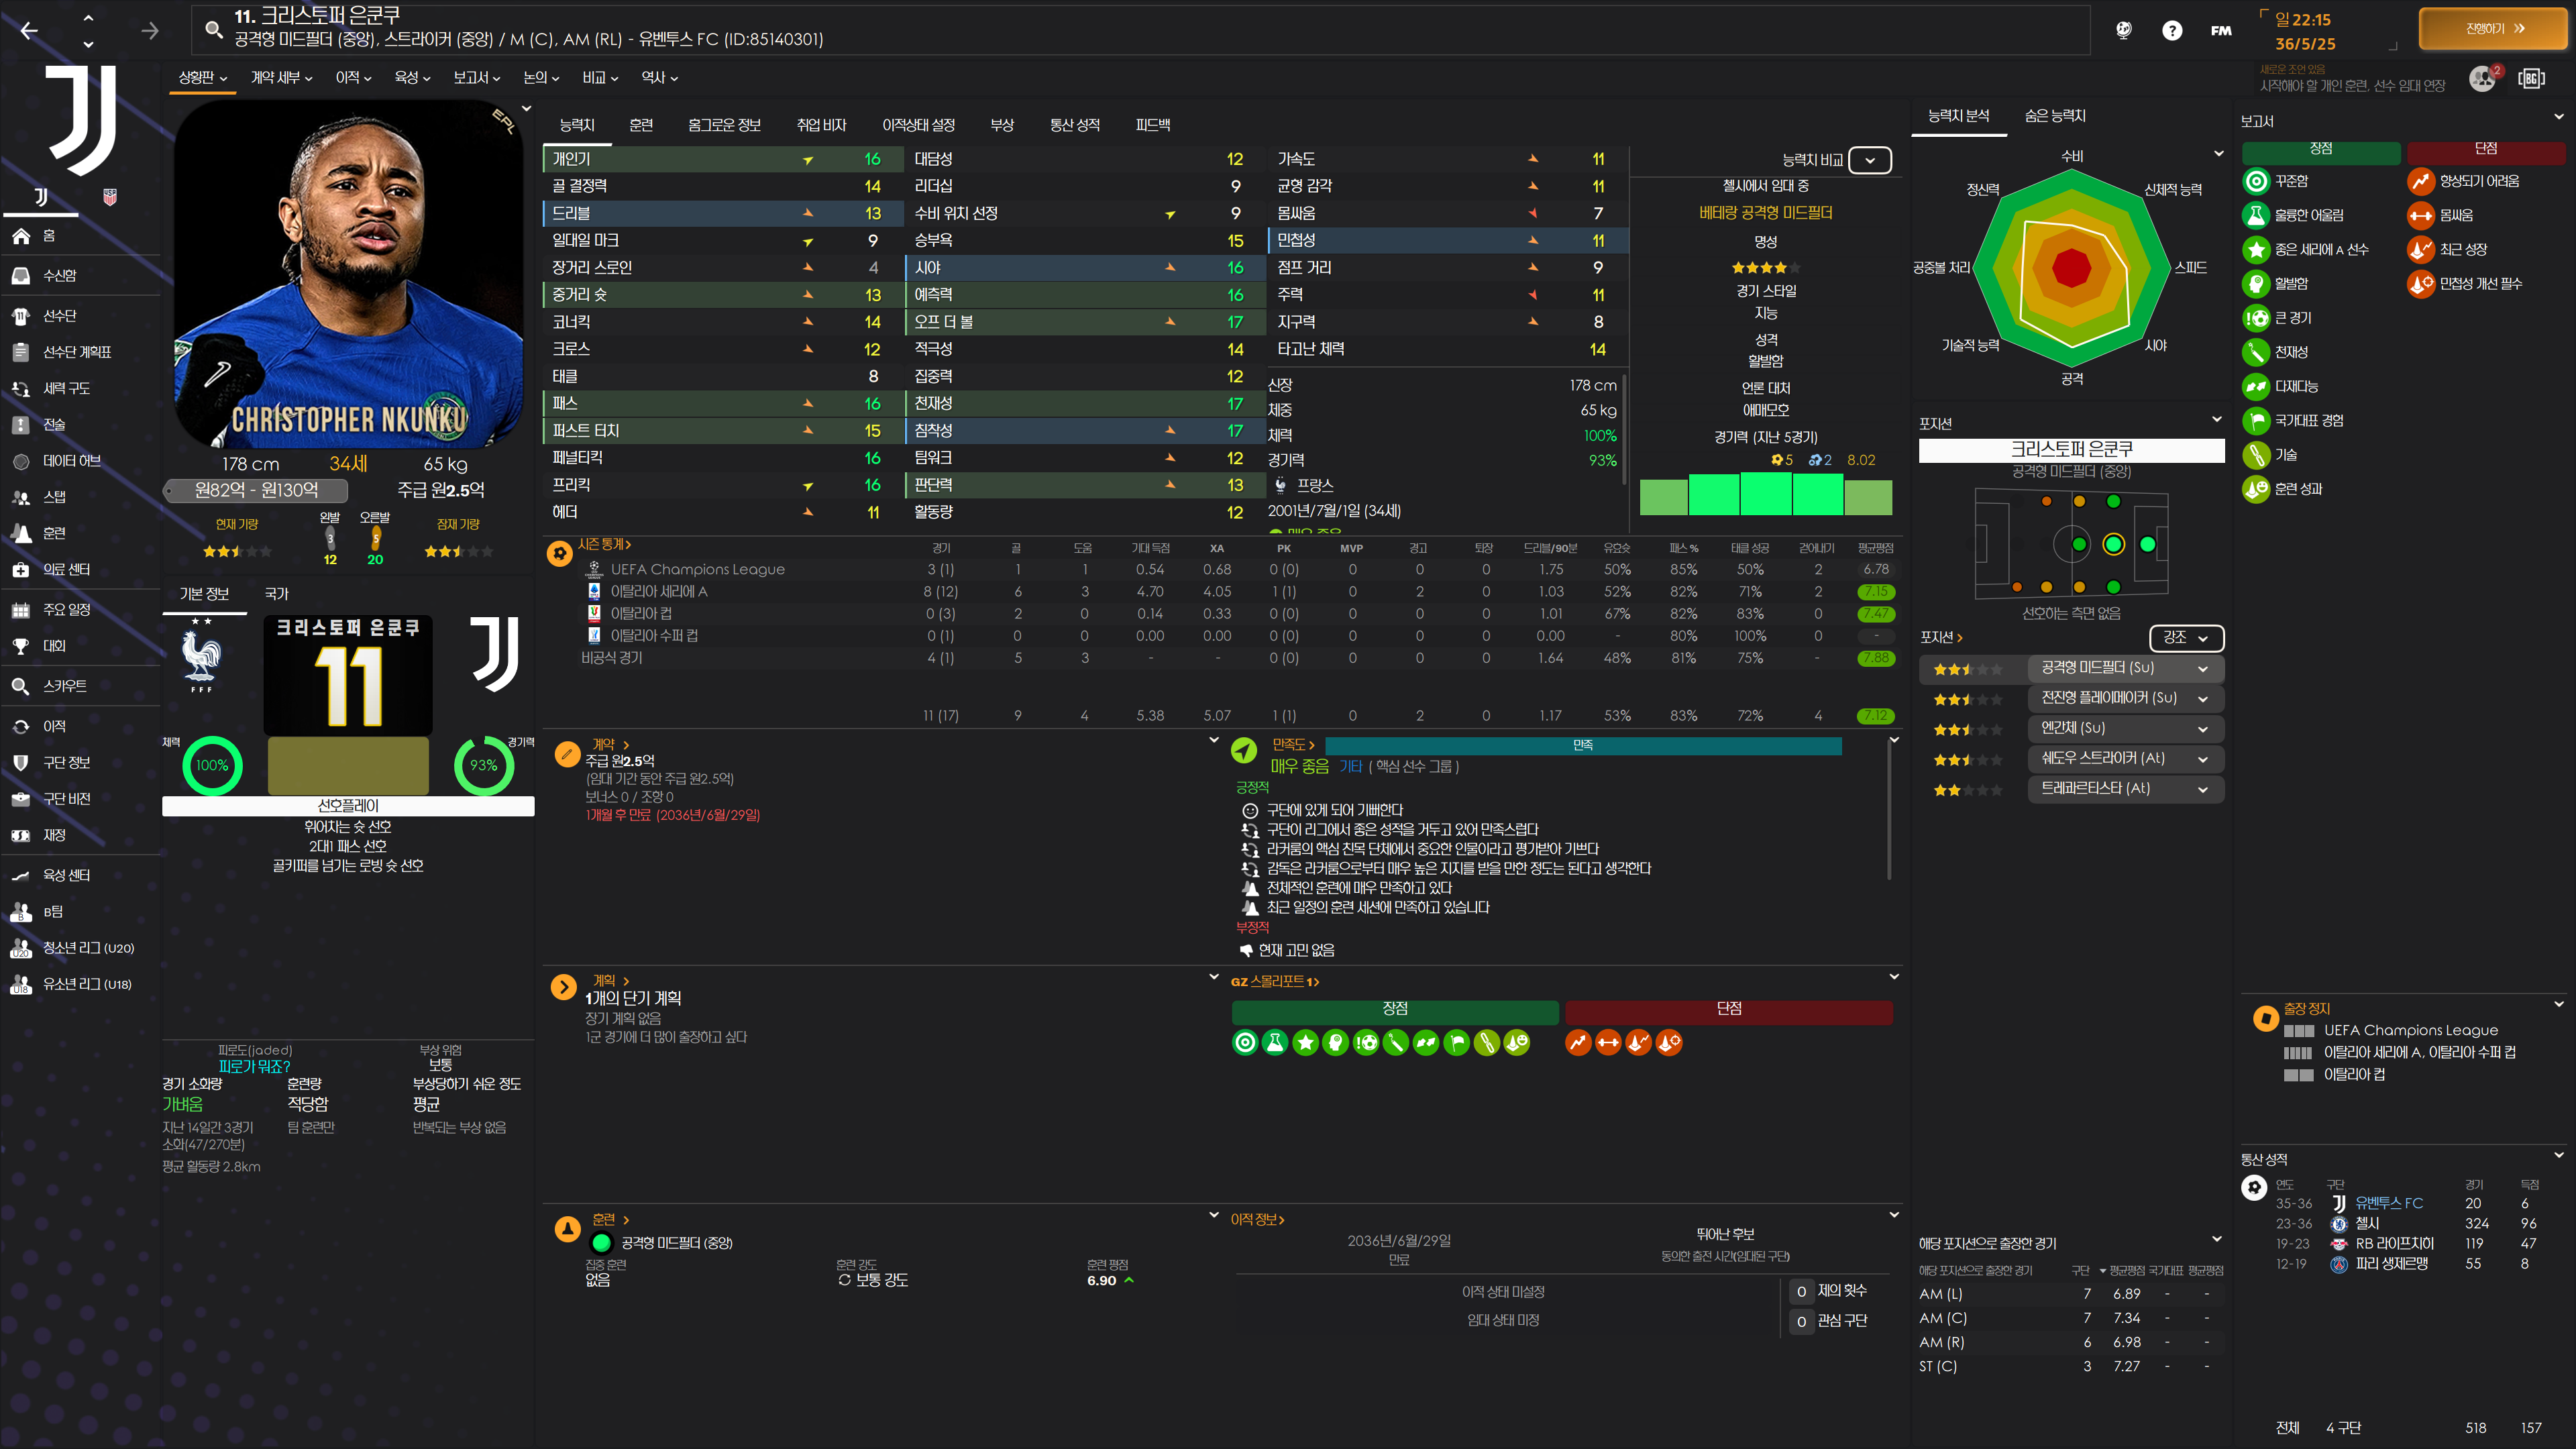Viewport: 2576px width, 1449px height.
Task: Click the 훈련 cone section icon
Action: coord(567,1228)
